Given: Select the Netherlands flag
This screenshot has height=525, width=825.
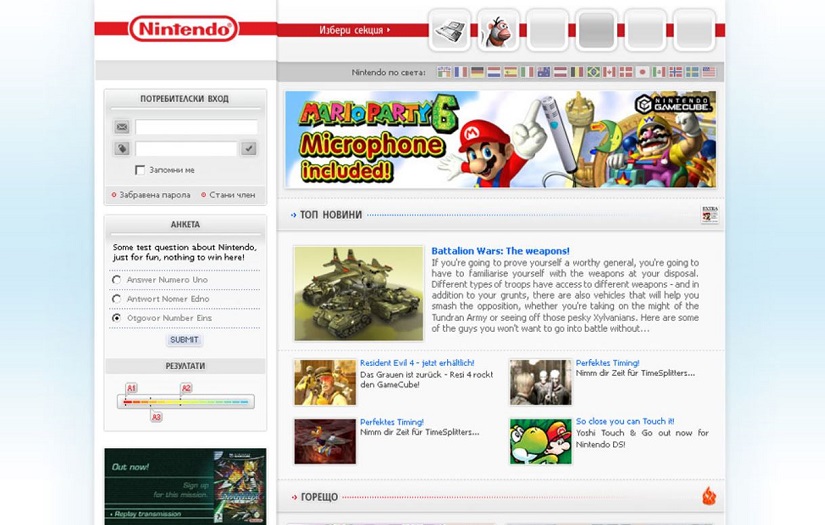Looking at the screenshot, I should pyautogui.click(x=494, y=72).
